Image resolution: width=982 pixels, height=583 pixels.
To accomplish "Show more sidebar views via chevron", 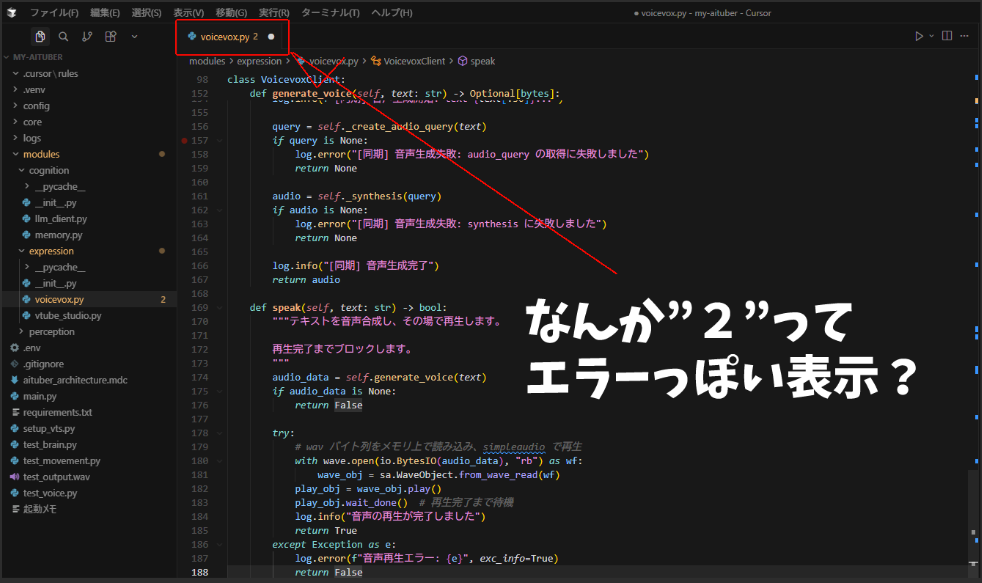I will tap(135, 36).
